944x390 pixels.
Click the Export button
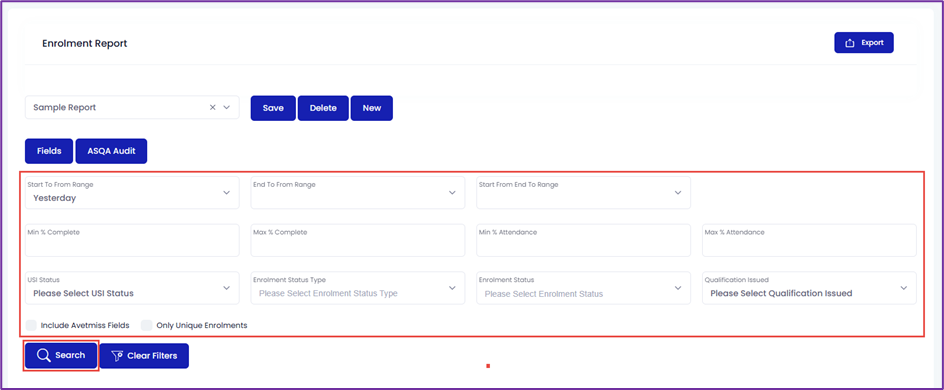tap(863, 43)
